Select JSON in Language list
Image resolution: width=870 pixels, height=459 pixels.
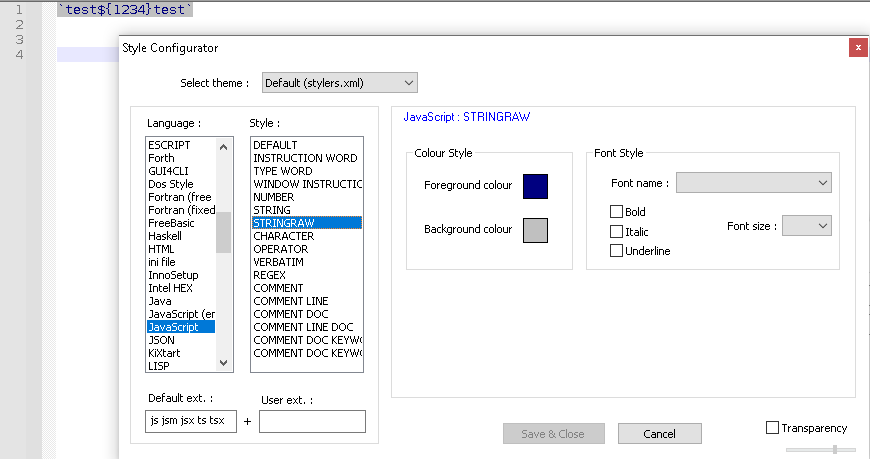tap(181, 340)
